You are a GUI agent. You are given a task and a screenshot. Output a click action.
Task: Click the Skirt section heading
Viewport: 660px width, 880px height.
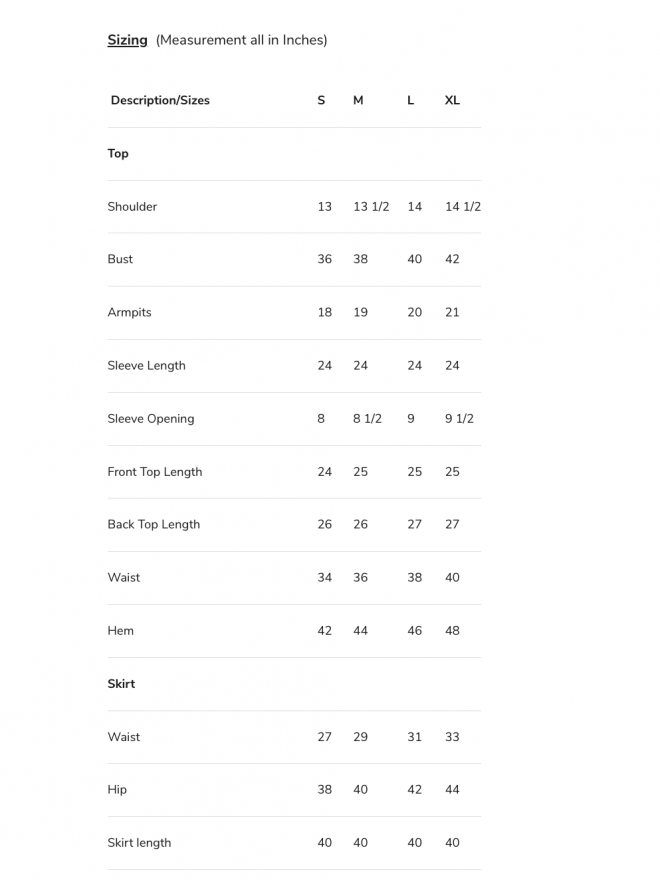(x=121, y=684)
